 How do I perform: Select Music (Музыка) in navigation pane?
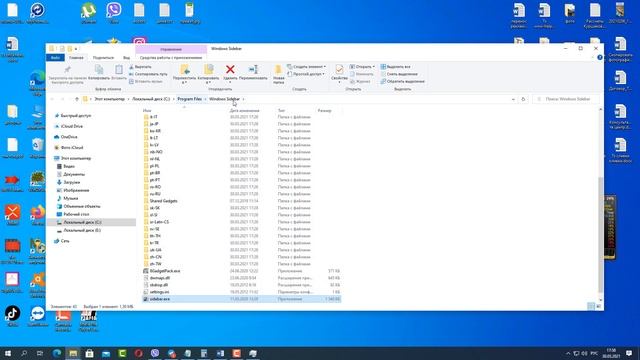coord(70,198)
